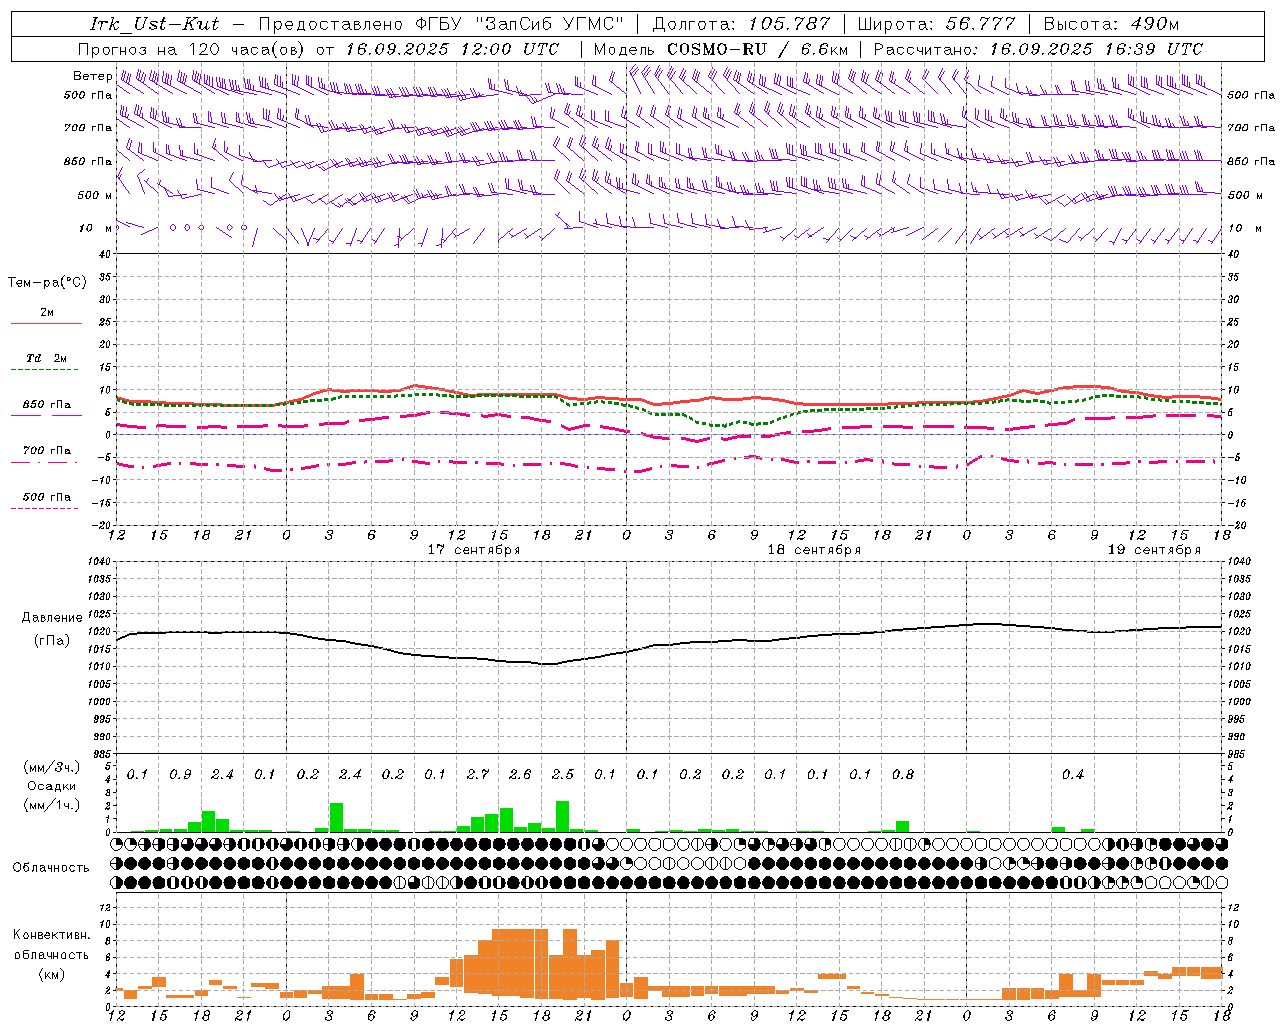Click the 2.6 three-hour precipitation value

520,775
